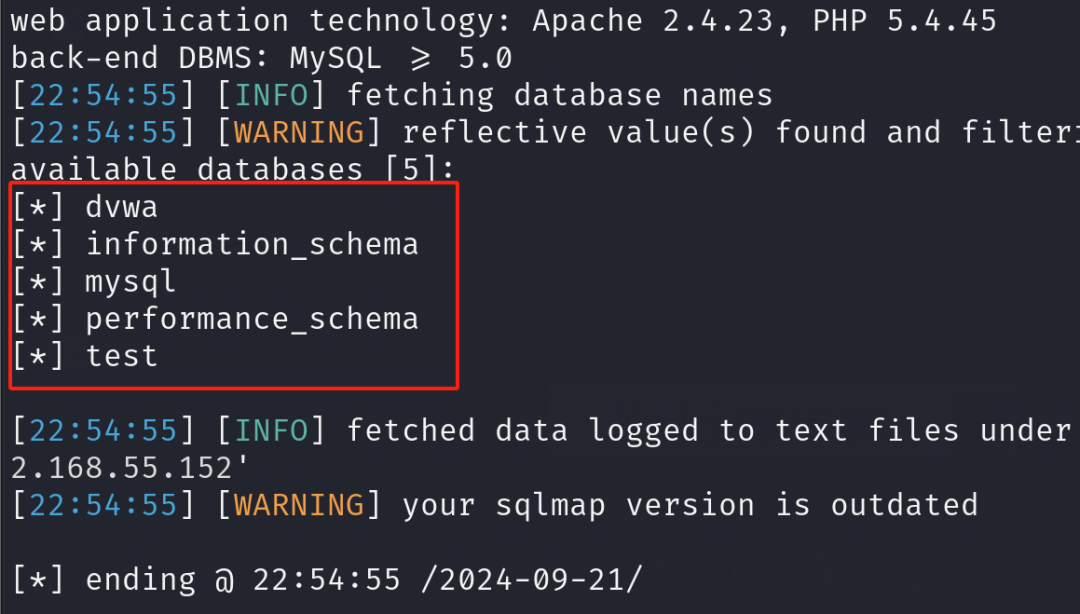
Task: Click the asterisk marker beside test
Action: point(39,356)
